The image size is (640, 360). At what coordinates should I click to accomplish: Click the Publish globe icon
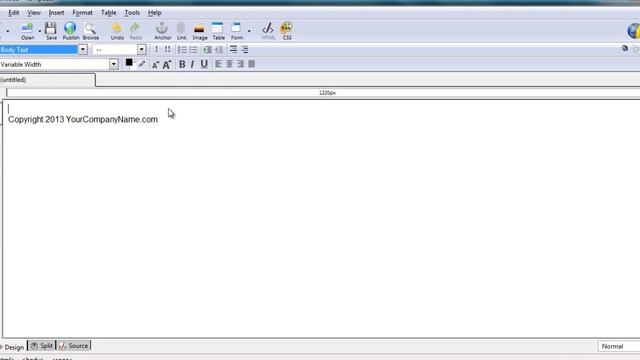click(71, 31)
